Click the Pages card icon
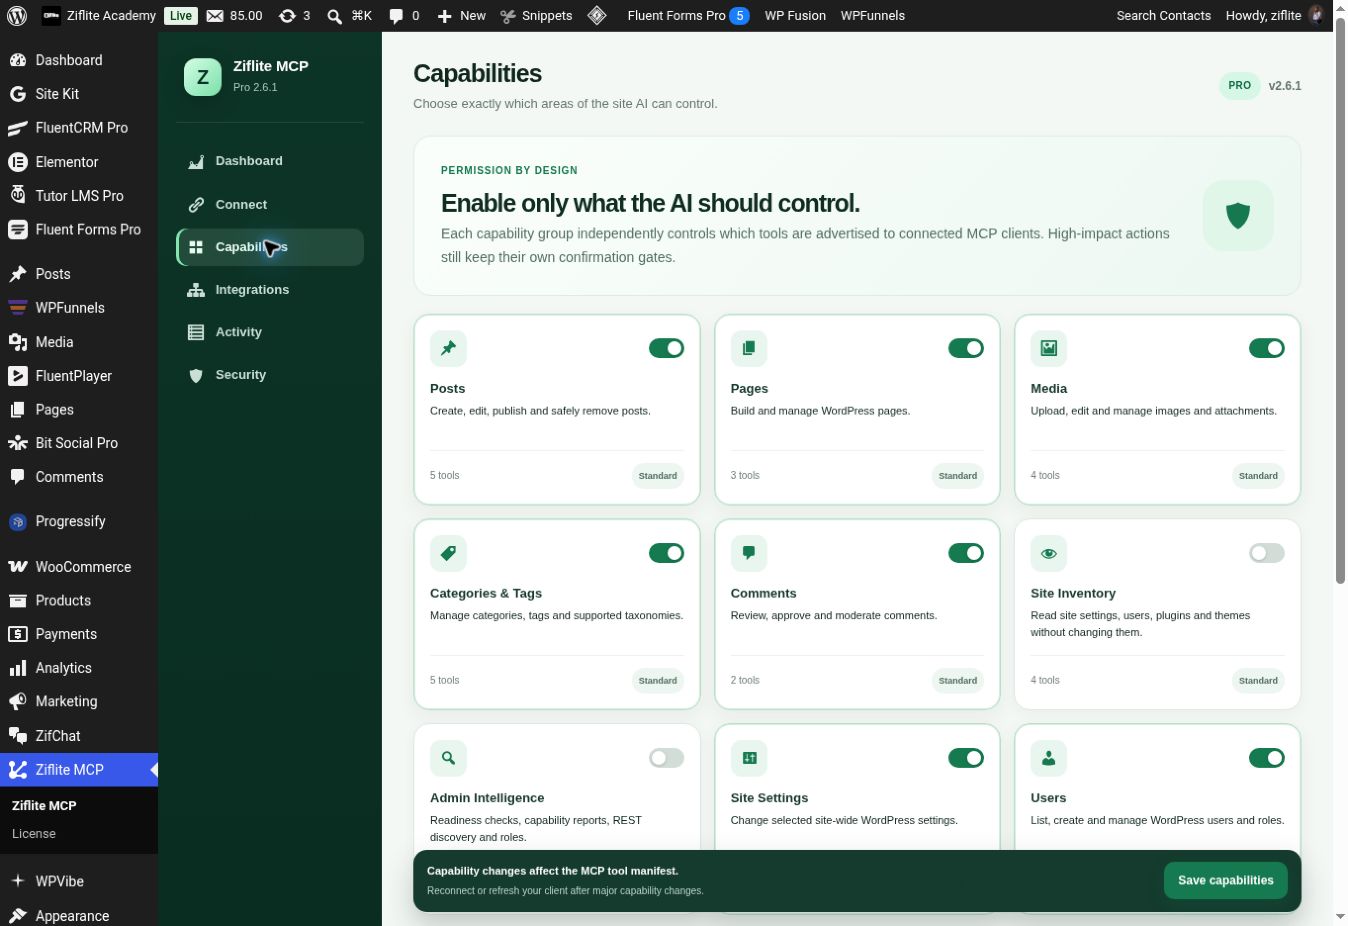The width and height of the screenshot is (1348, 926). point(749,348)
